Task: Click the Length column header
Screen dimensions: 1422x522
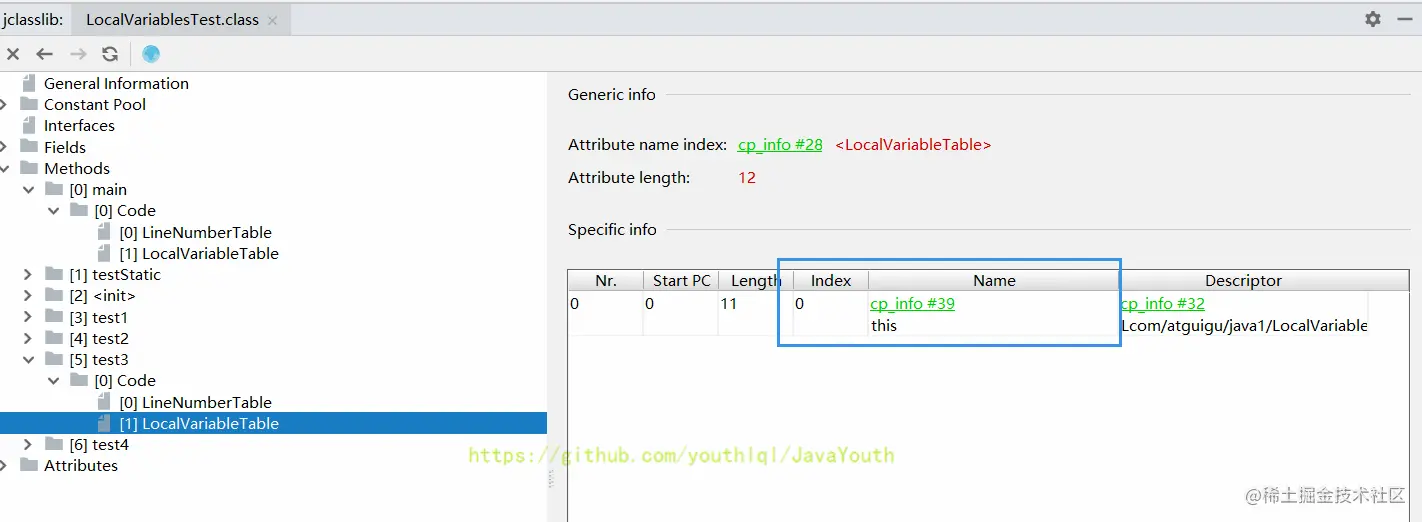Action: point(756,281)
